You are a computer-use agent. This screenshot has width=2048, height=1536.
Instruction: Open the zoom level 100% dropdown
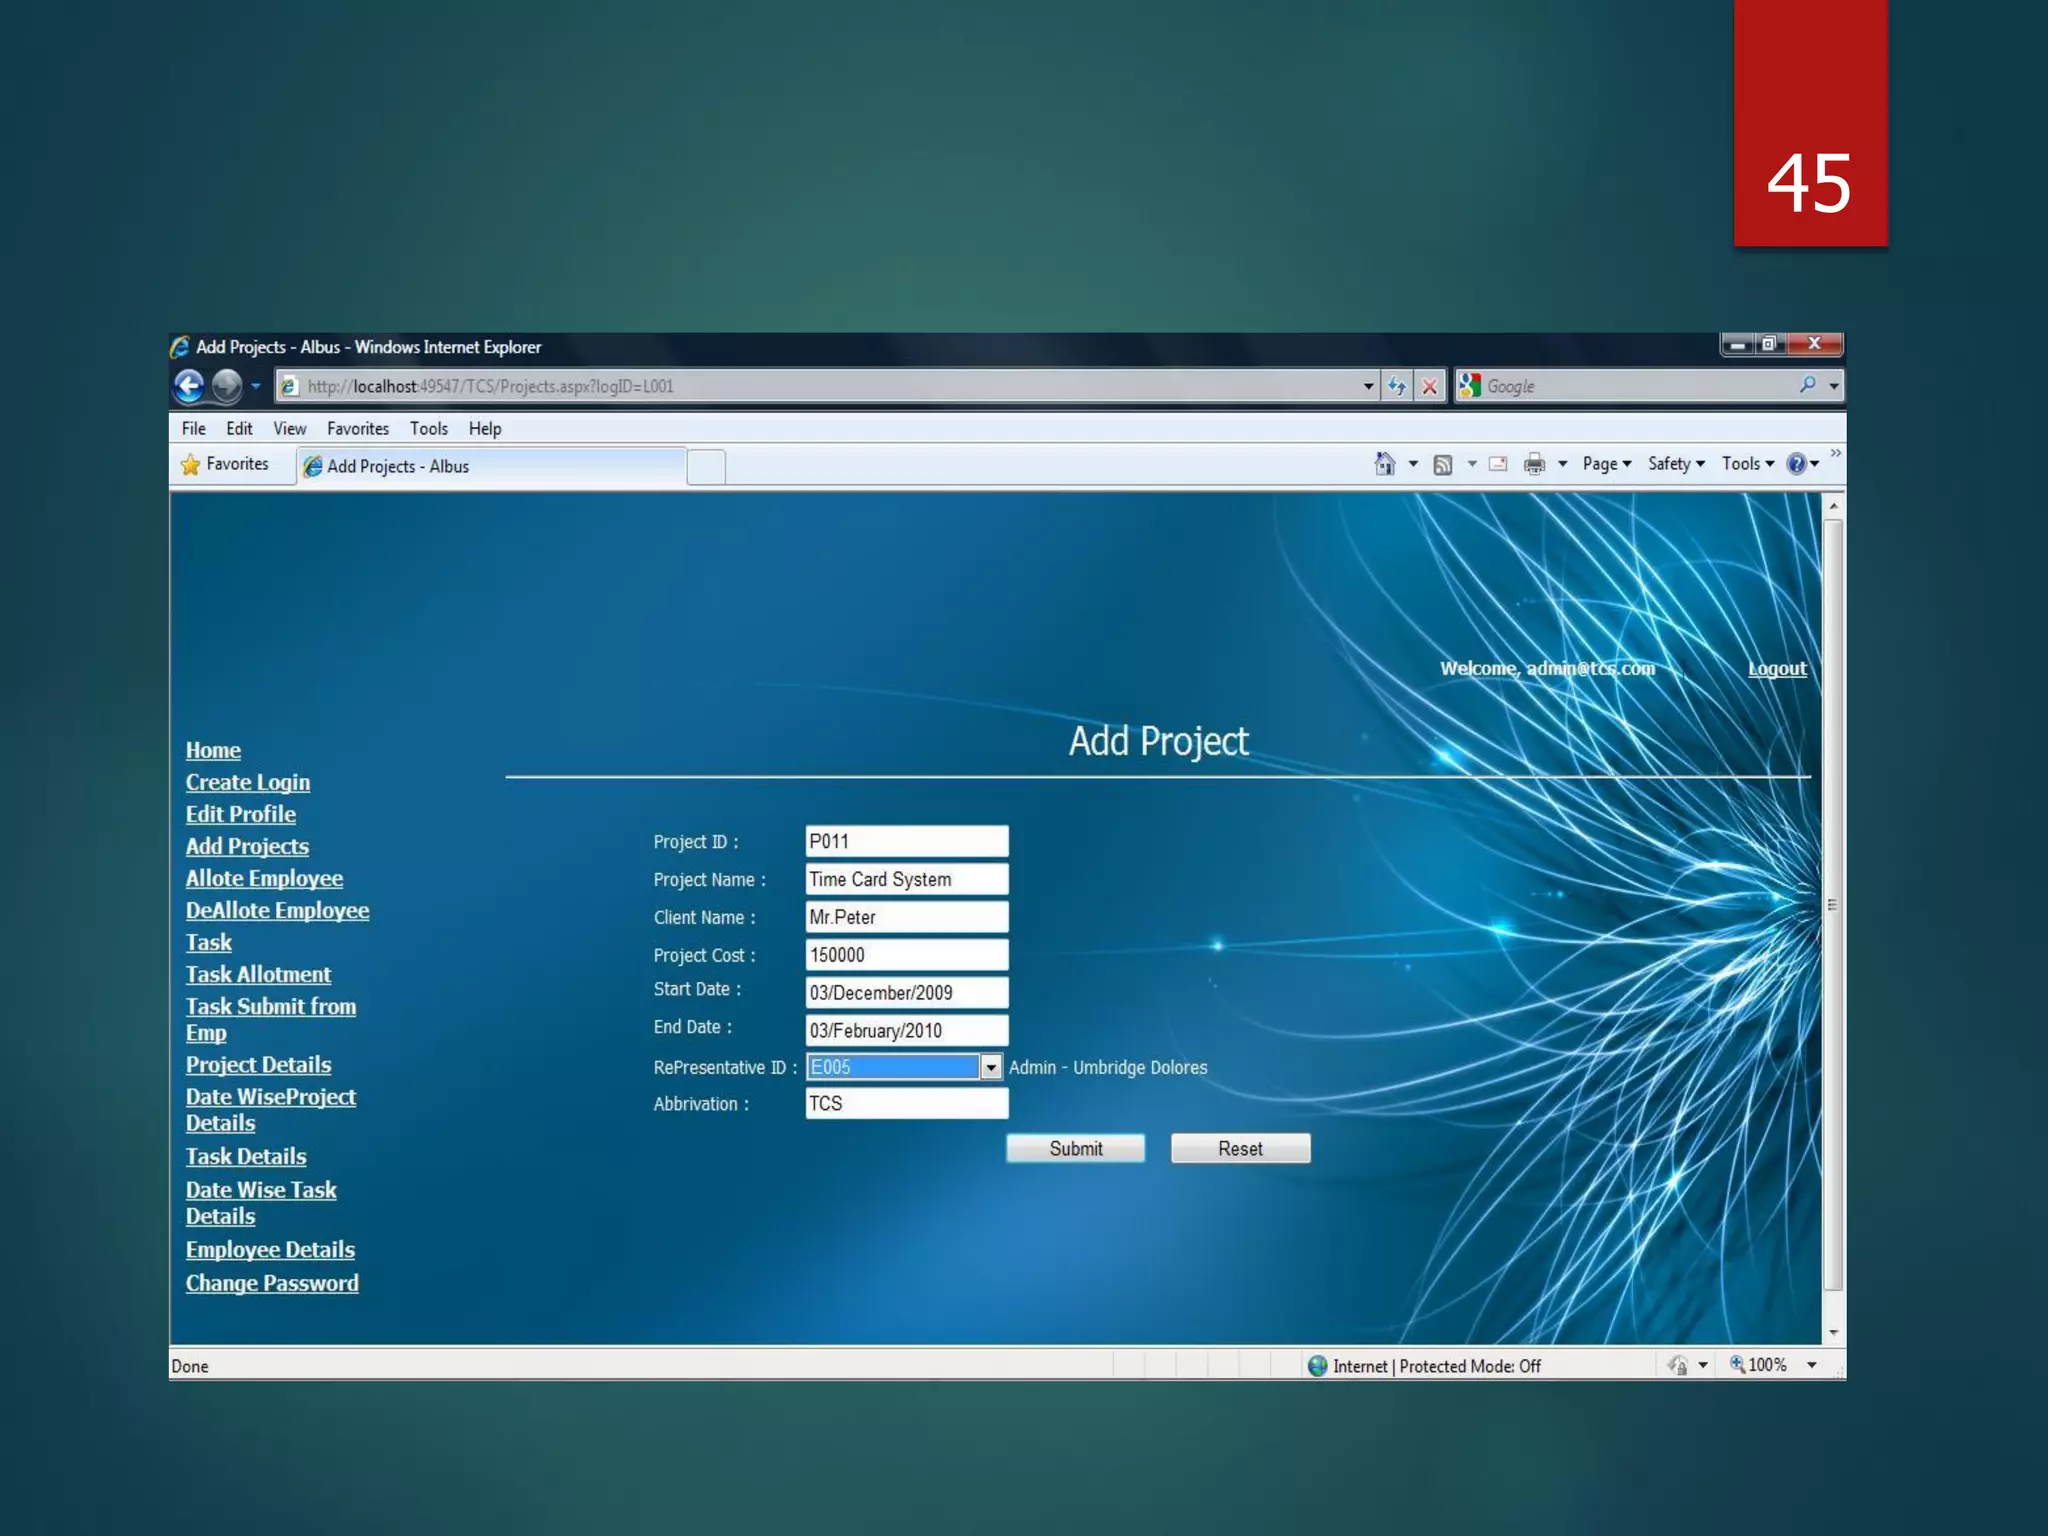1811,1365
